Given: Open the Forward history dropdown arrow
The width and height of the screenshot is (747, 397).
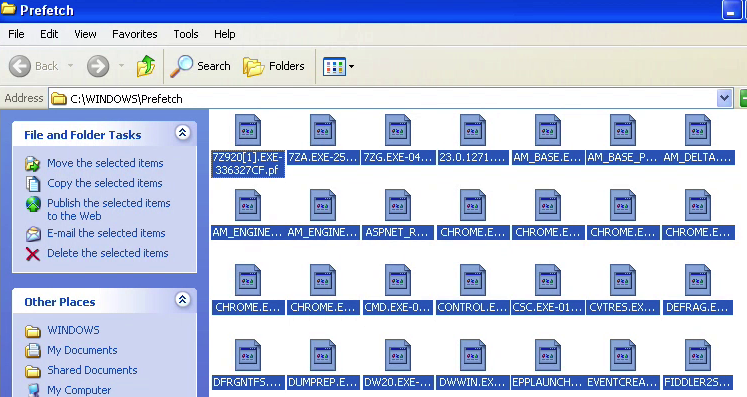Looking at the screenshot, I should (121, 66).
